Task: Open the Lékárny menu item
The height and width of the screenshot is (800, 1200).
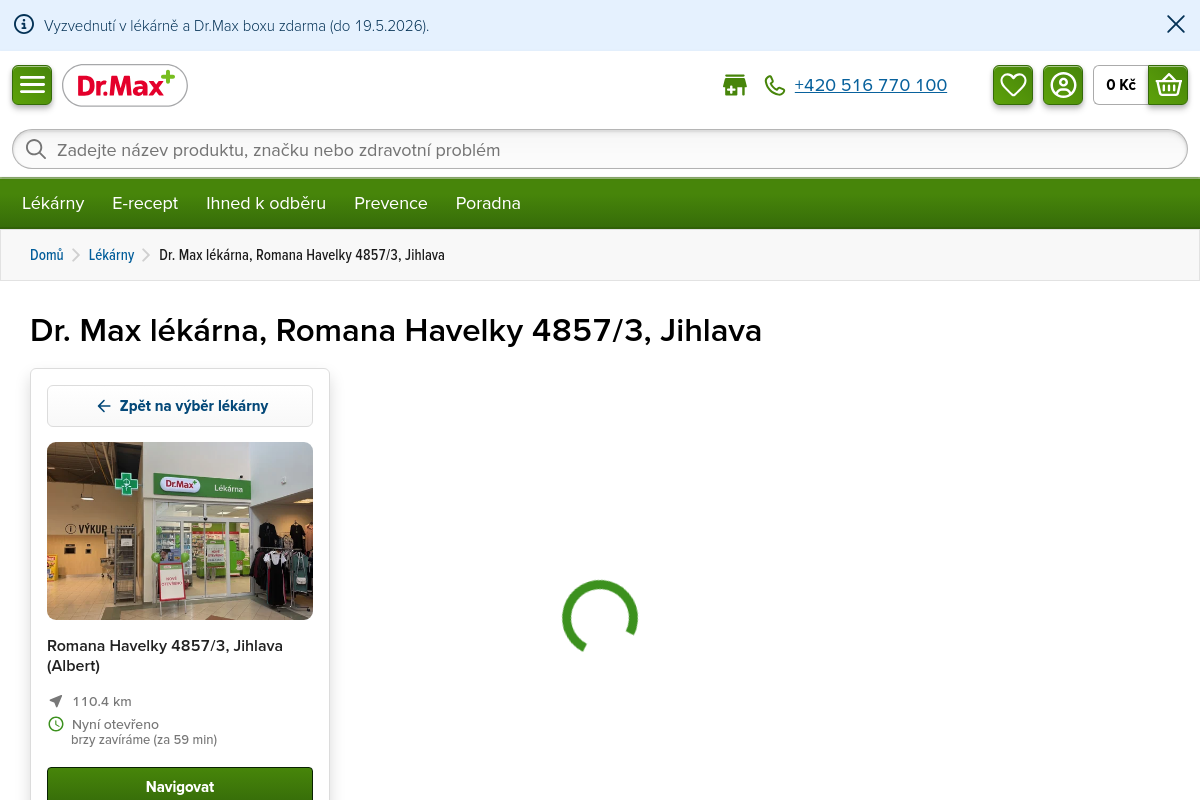Action: pos(53,203)
